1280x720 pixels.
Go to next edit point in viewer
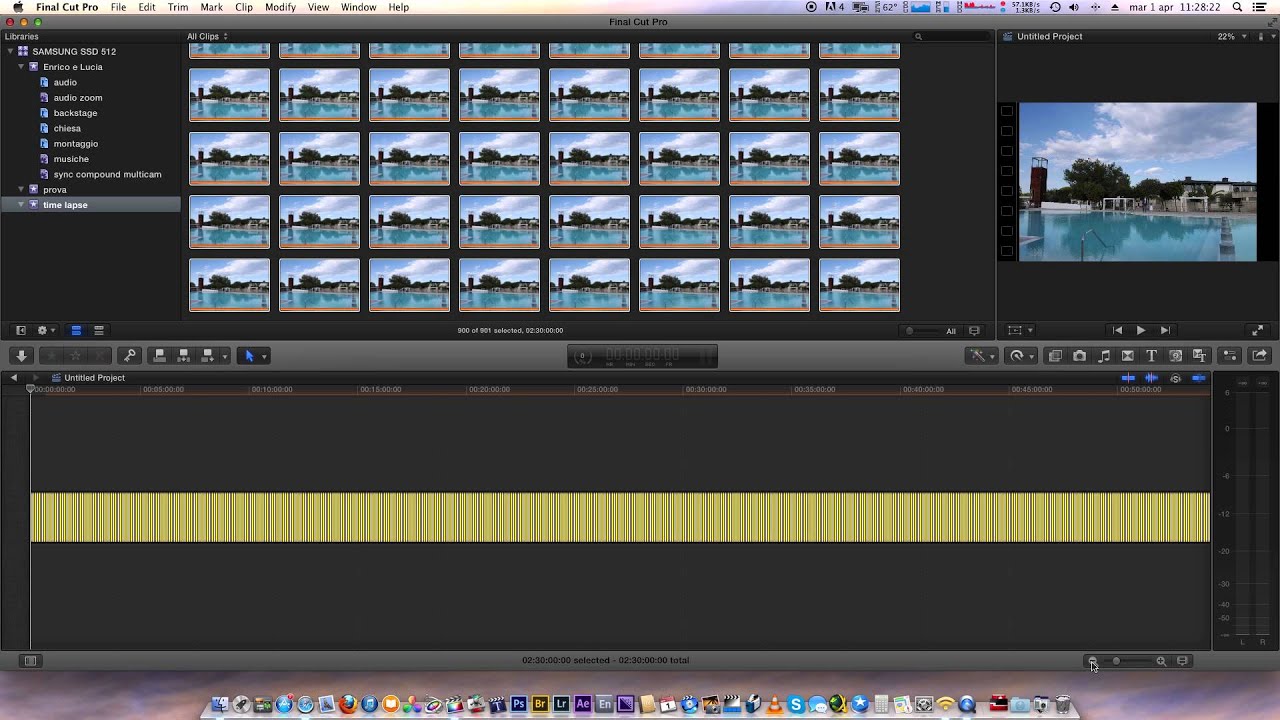point(1165,330)
